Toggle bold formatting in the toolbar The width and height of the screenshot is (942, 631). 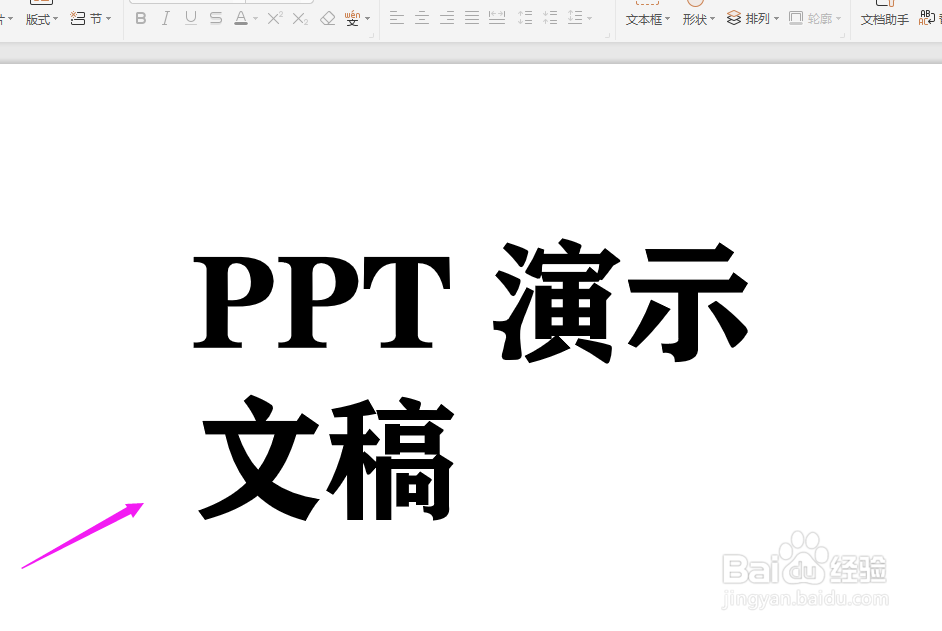pos(141,17)
